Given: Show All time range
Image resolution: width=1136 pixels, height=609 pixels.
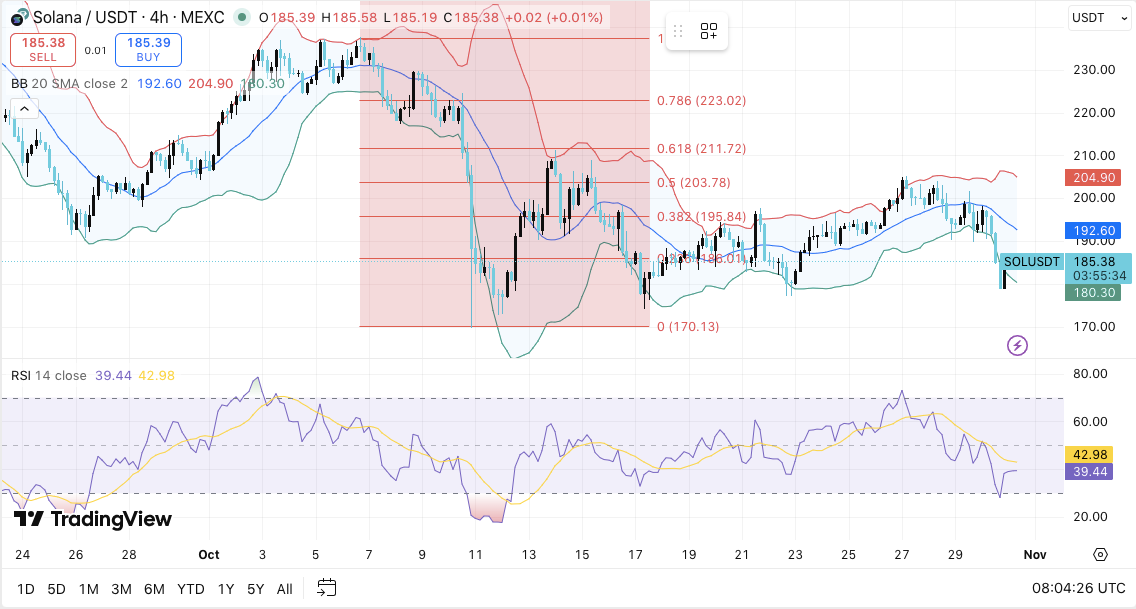Looking at the screenshot, I should click(x=285, y=589).
